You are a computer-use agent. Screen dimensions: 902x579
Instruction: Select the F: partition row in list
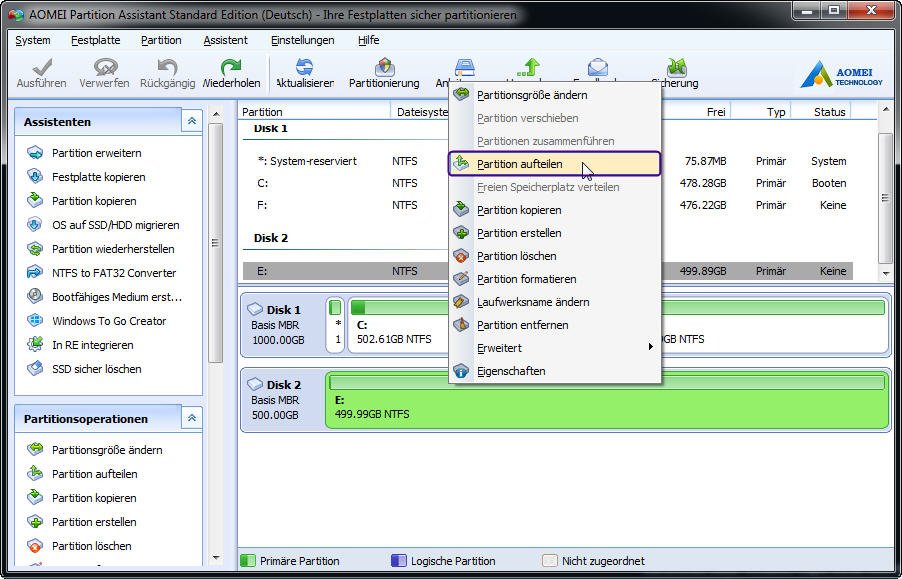click(548, 205)
